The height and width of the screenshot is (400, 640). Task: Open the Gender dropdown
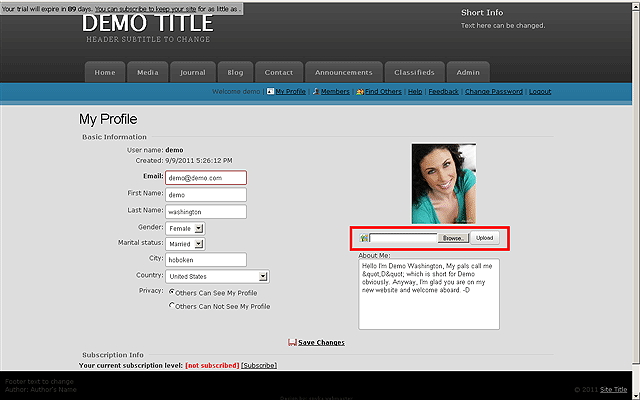point(198,228)
